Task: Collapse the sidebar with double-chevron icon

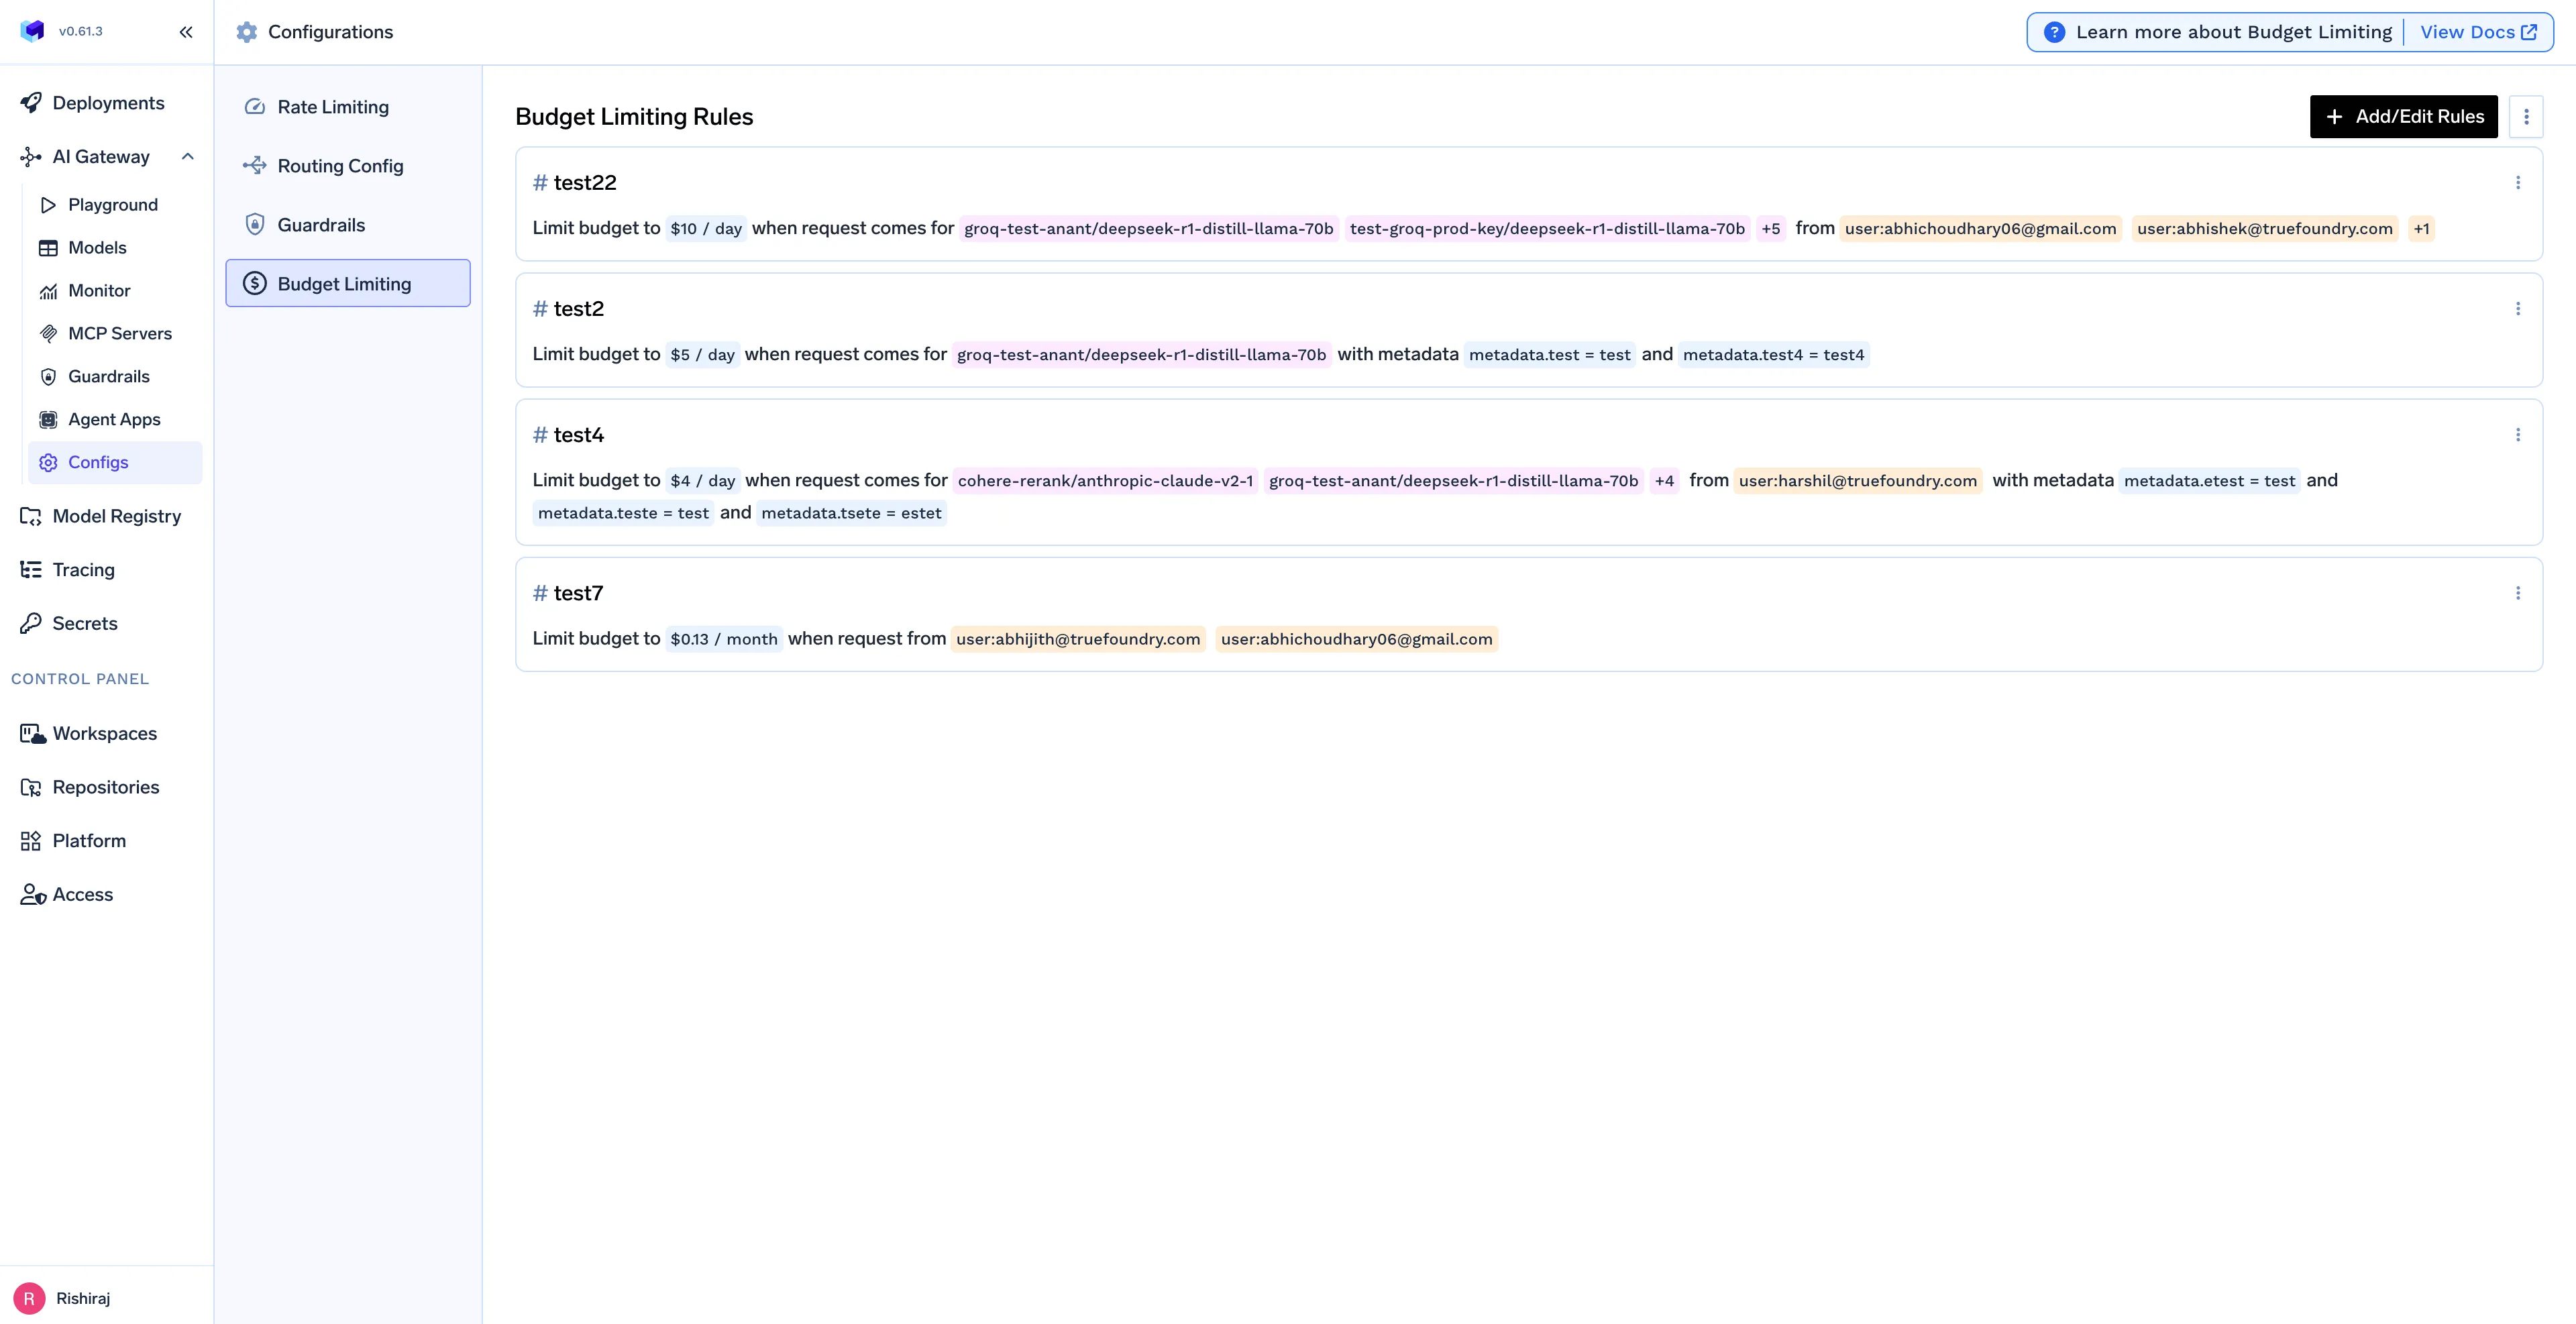Action: pyautogui.click(x=186, y=32)
